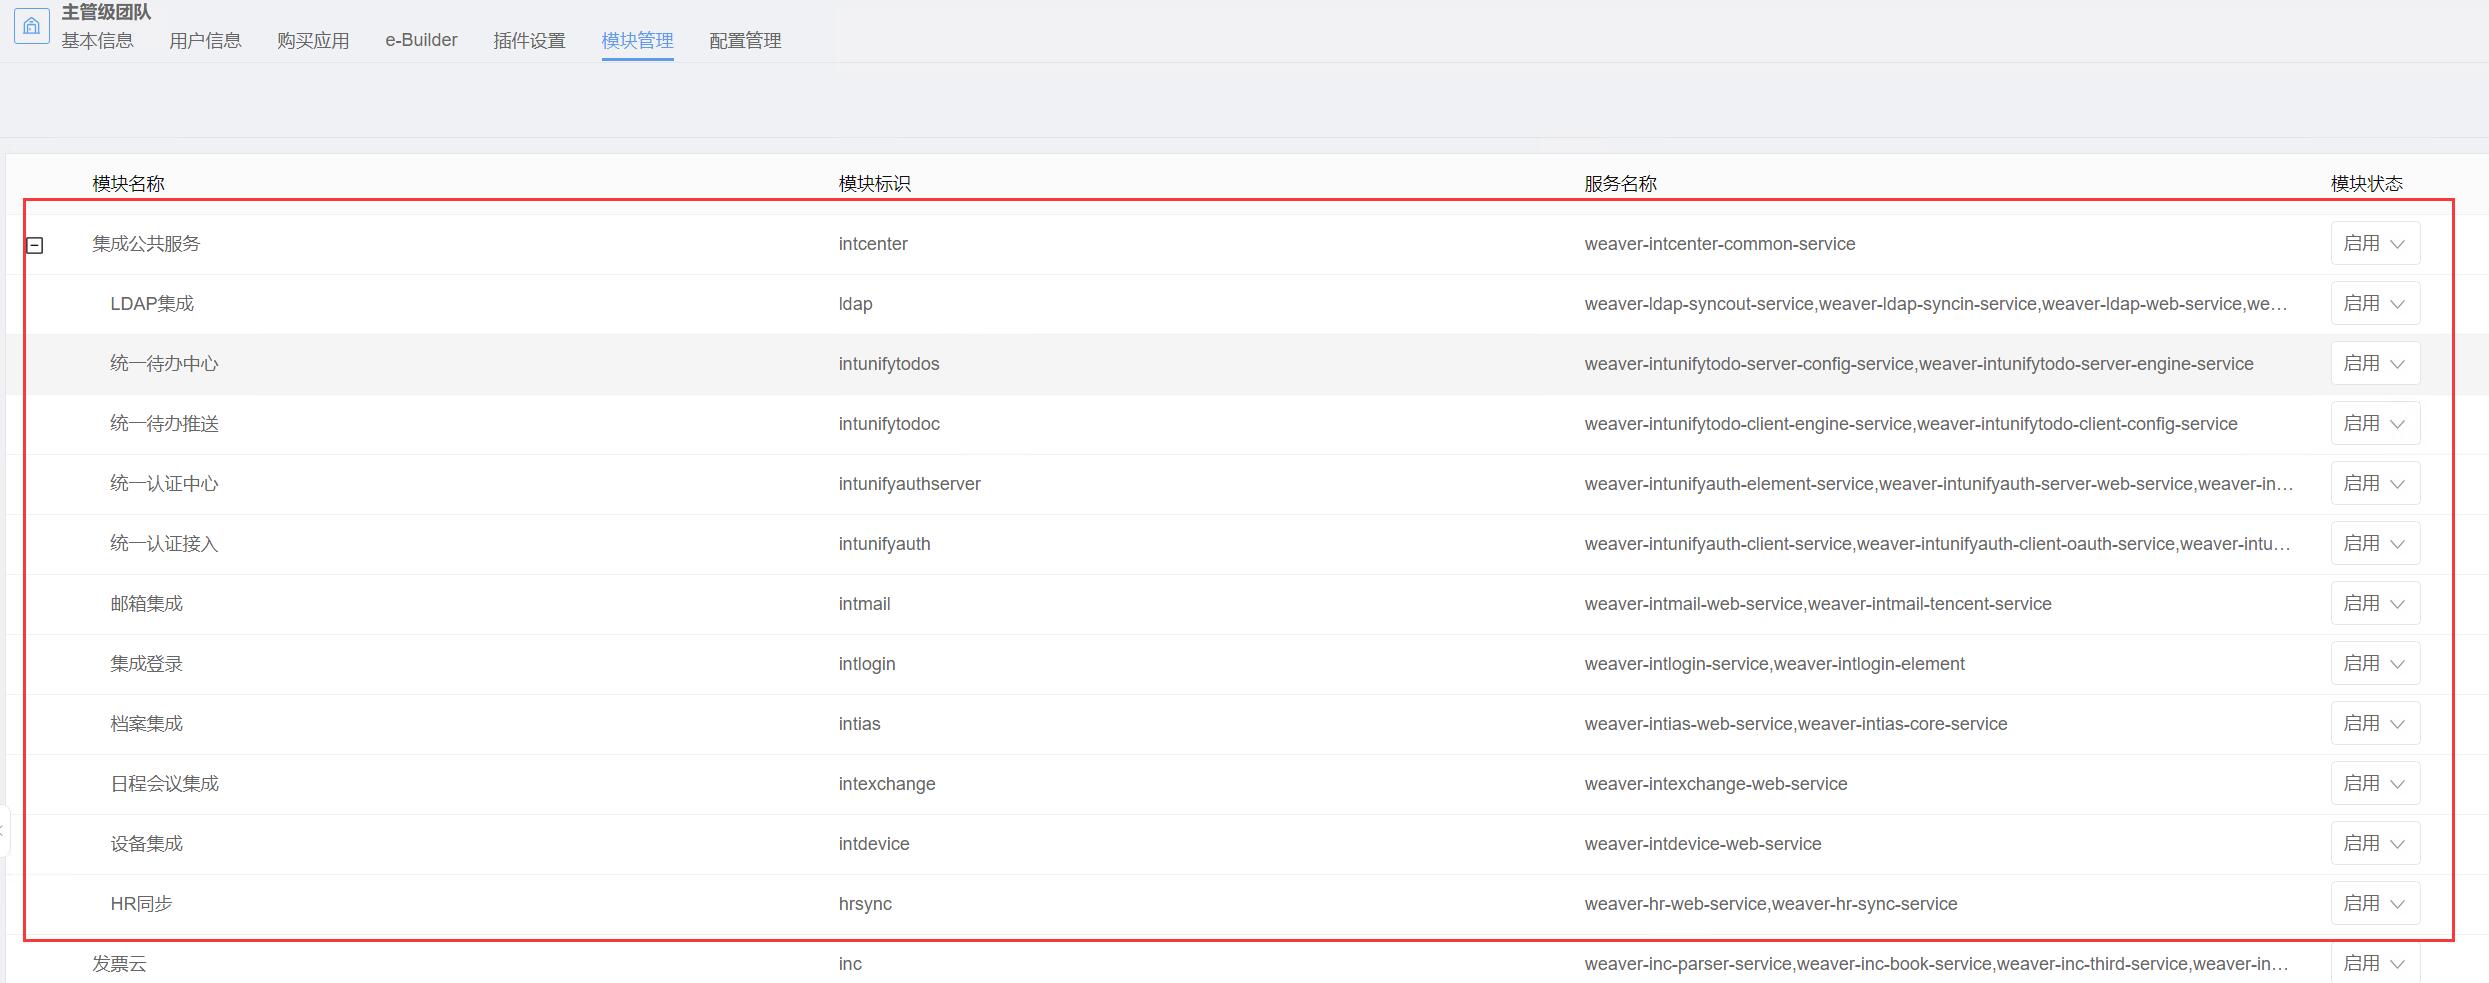Click the intcenter identifier cell
Image resolution: width=2489 pixels, height=983 pixels.
click(873, 244)
